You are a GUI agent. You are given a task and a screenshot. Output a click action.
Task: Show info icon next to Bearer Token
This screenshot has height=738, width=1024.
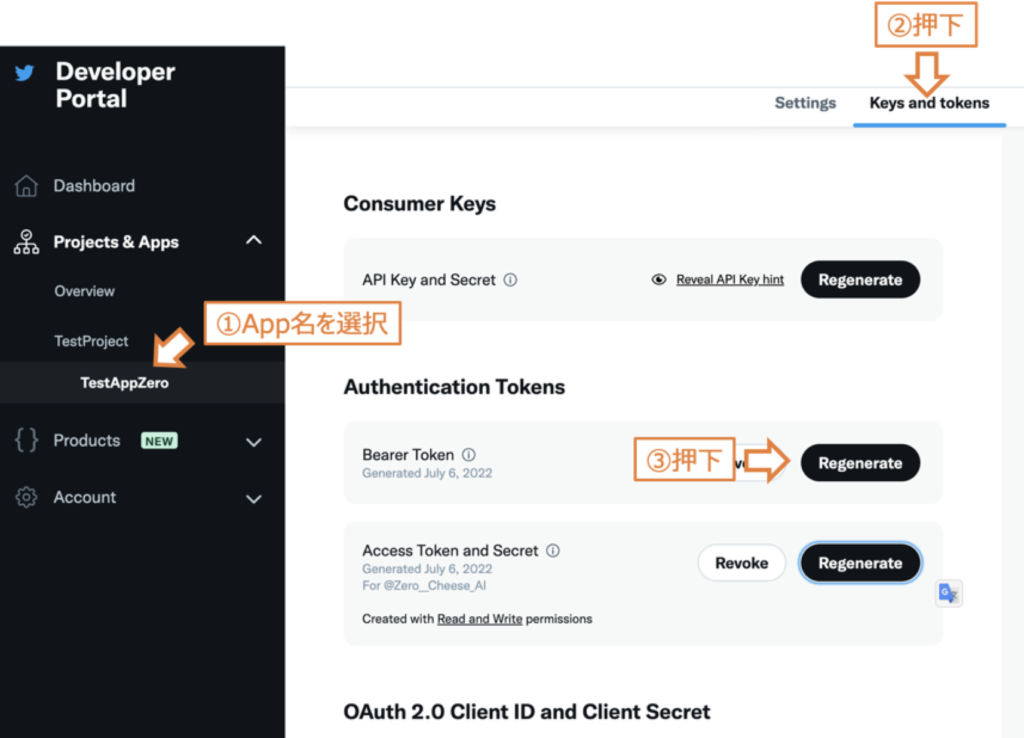(469, 455)
